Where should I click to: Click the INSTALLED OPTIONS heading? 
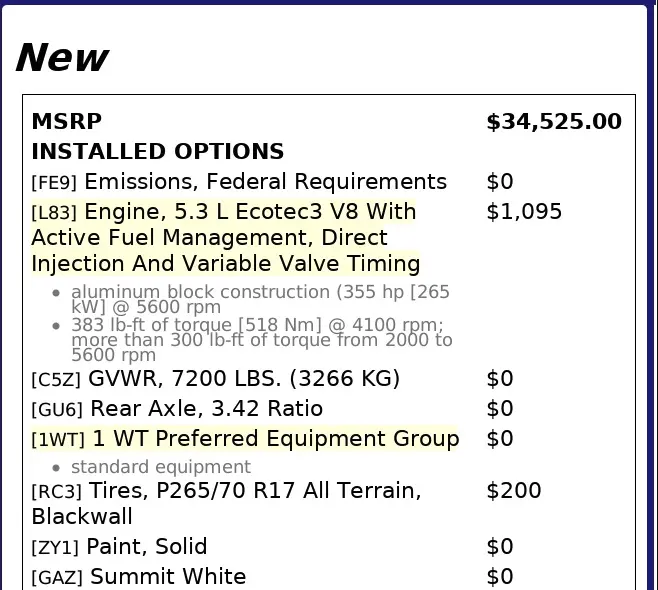click(158, 152)
